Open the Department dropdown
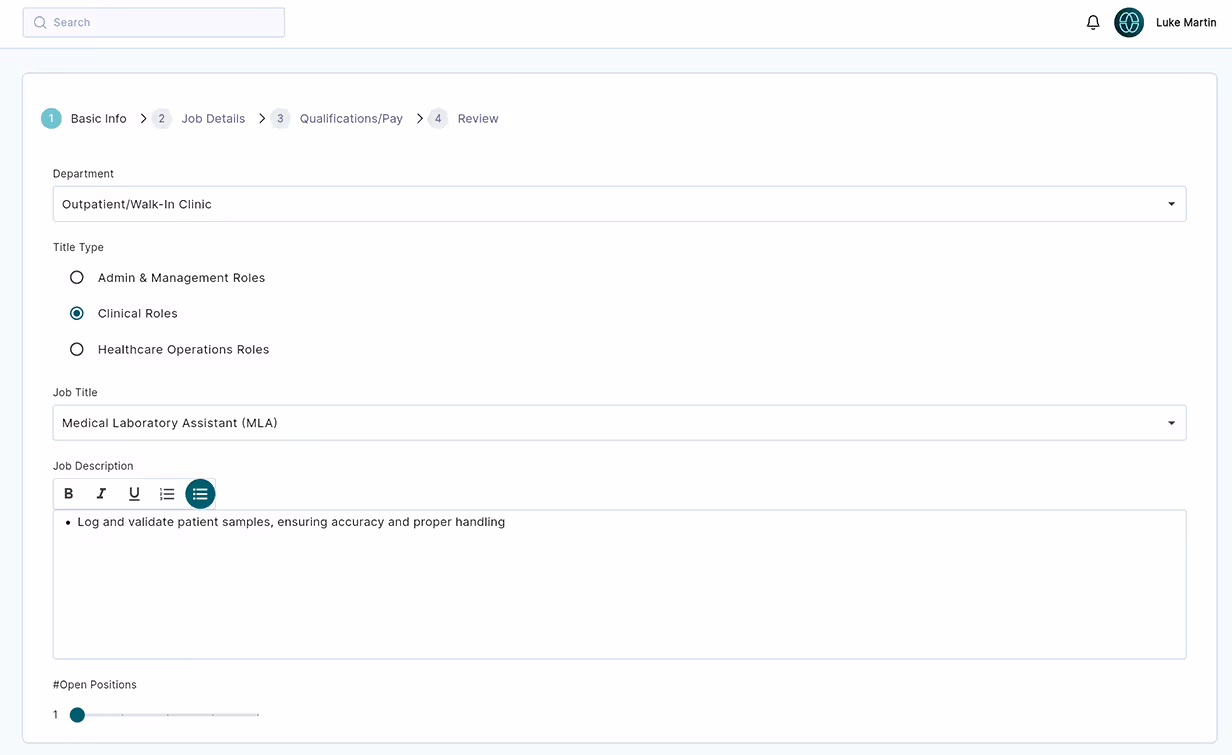This screenshot has height=755, width=1232. (619, 203)
